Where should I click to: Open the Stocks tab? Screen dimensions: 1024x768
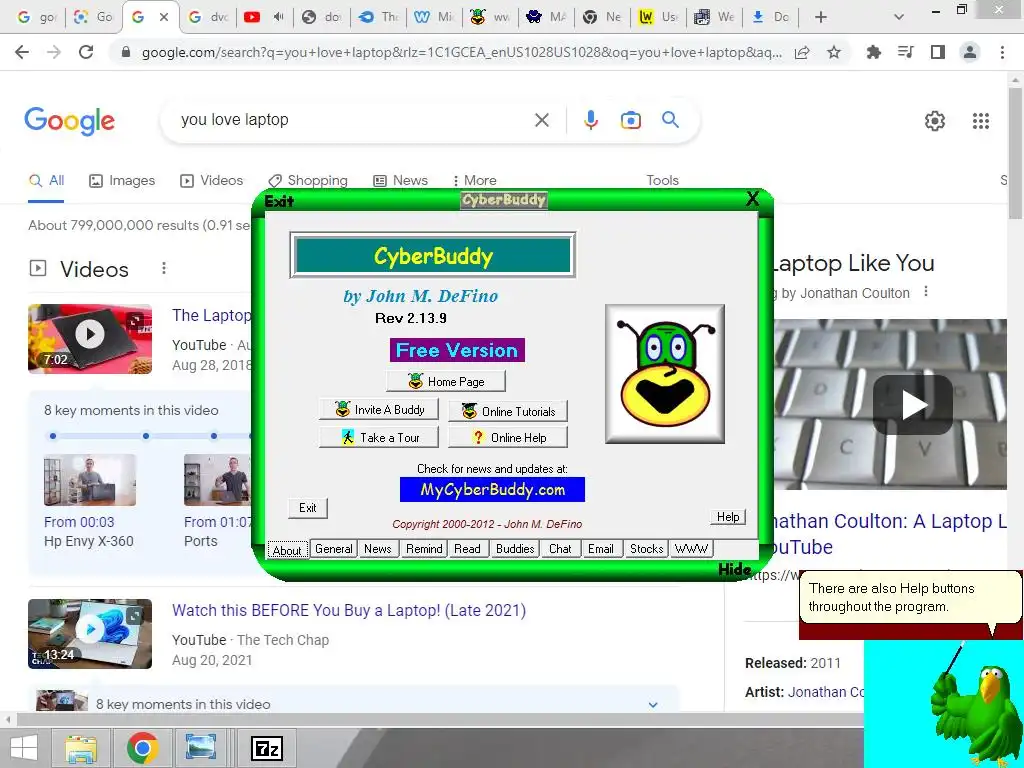click(646, 549)
